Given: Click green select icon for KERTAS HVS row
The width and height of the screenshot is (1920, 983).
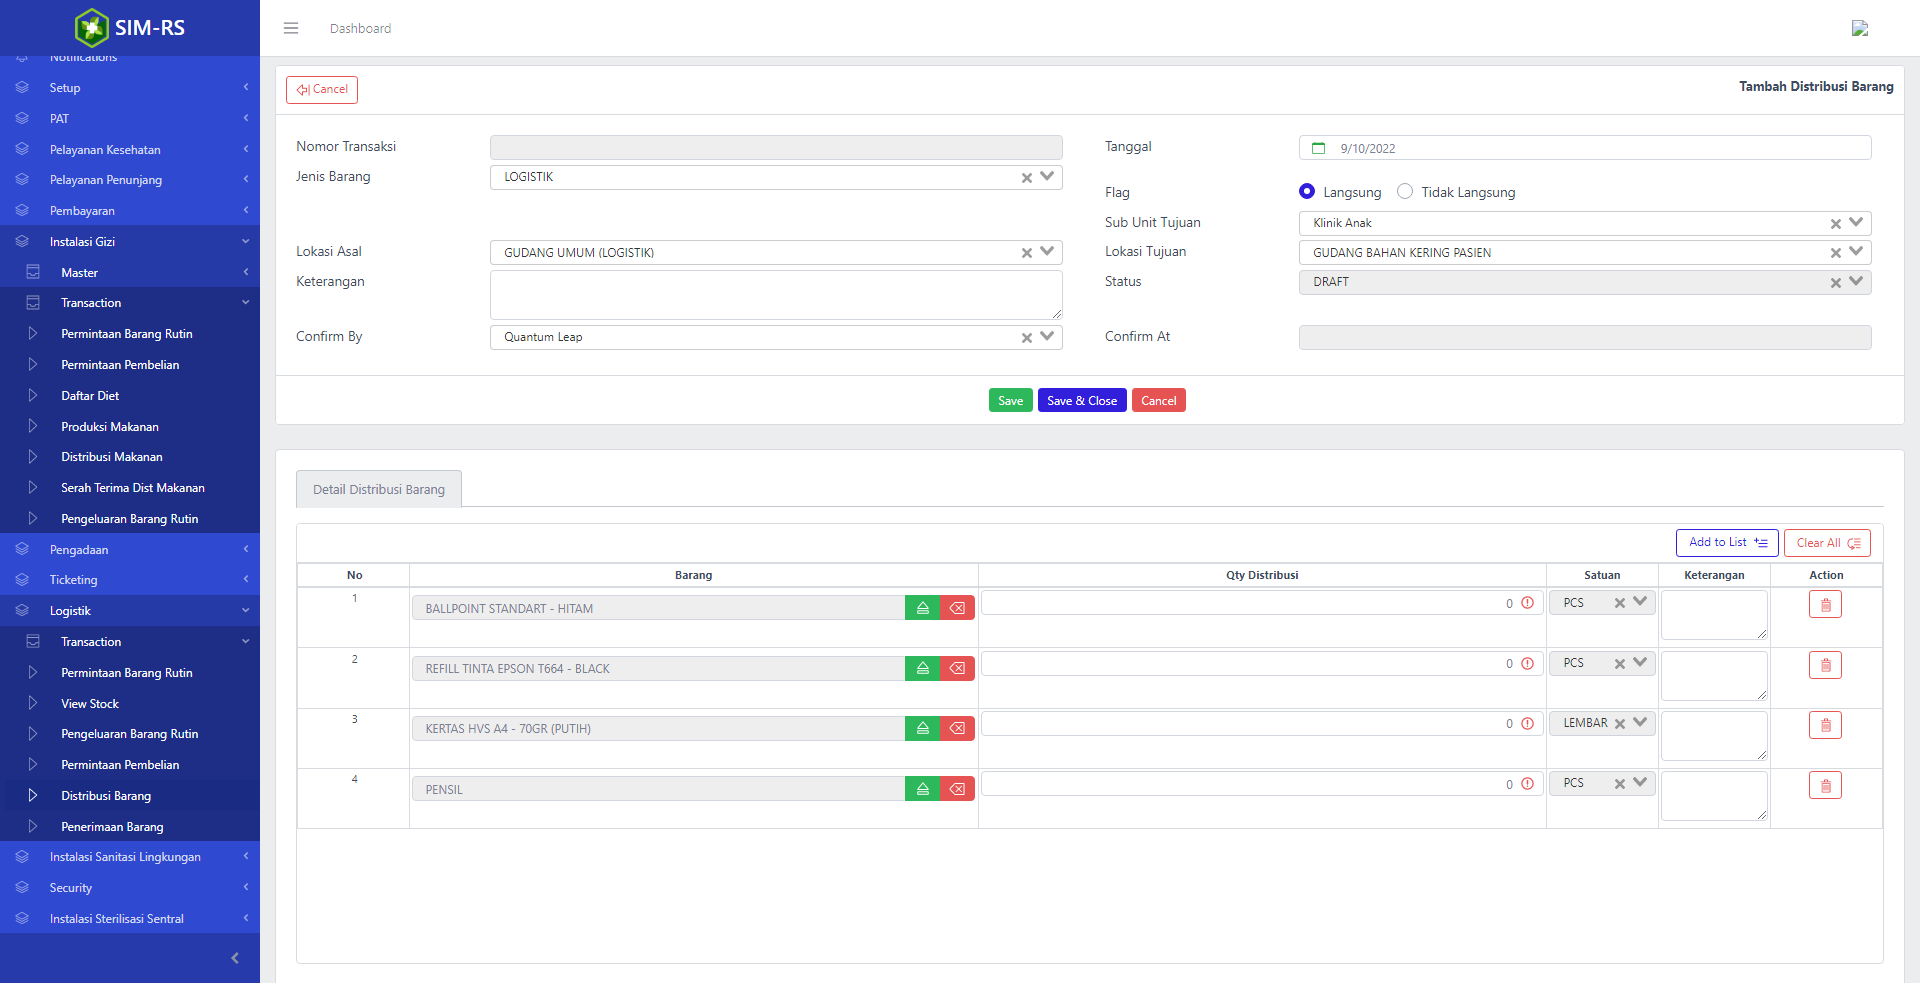Looking at the screenshot, I should click(x=922, y=728).
